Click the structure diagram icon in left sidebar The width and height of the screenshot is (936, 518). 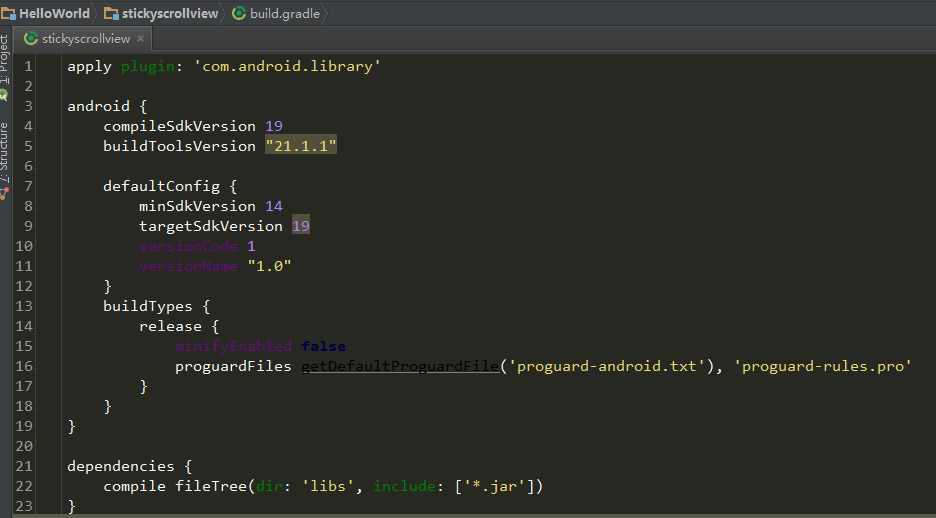pos(4,193)
